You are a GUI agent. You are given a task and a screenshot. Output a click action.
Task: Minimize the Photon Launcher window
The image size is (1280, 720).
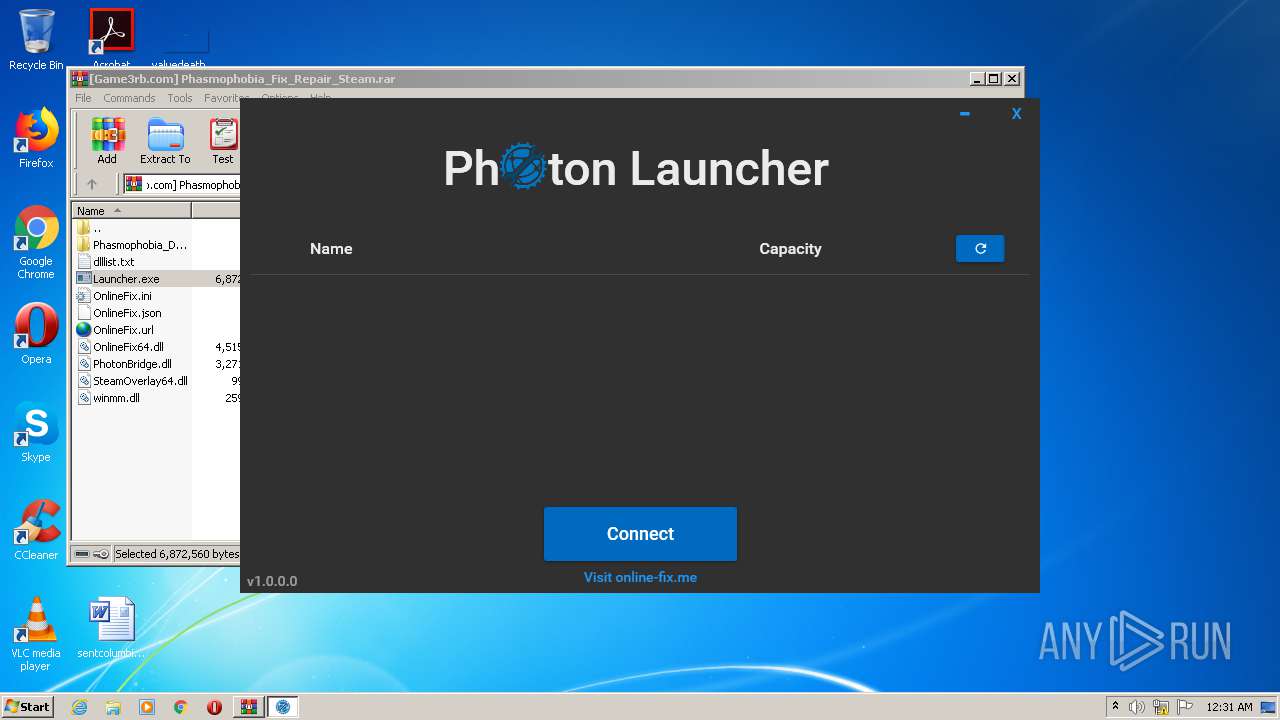point(965,114)
